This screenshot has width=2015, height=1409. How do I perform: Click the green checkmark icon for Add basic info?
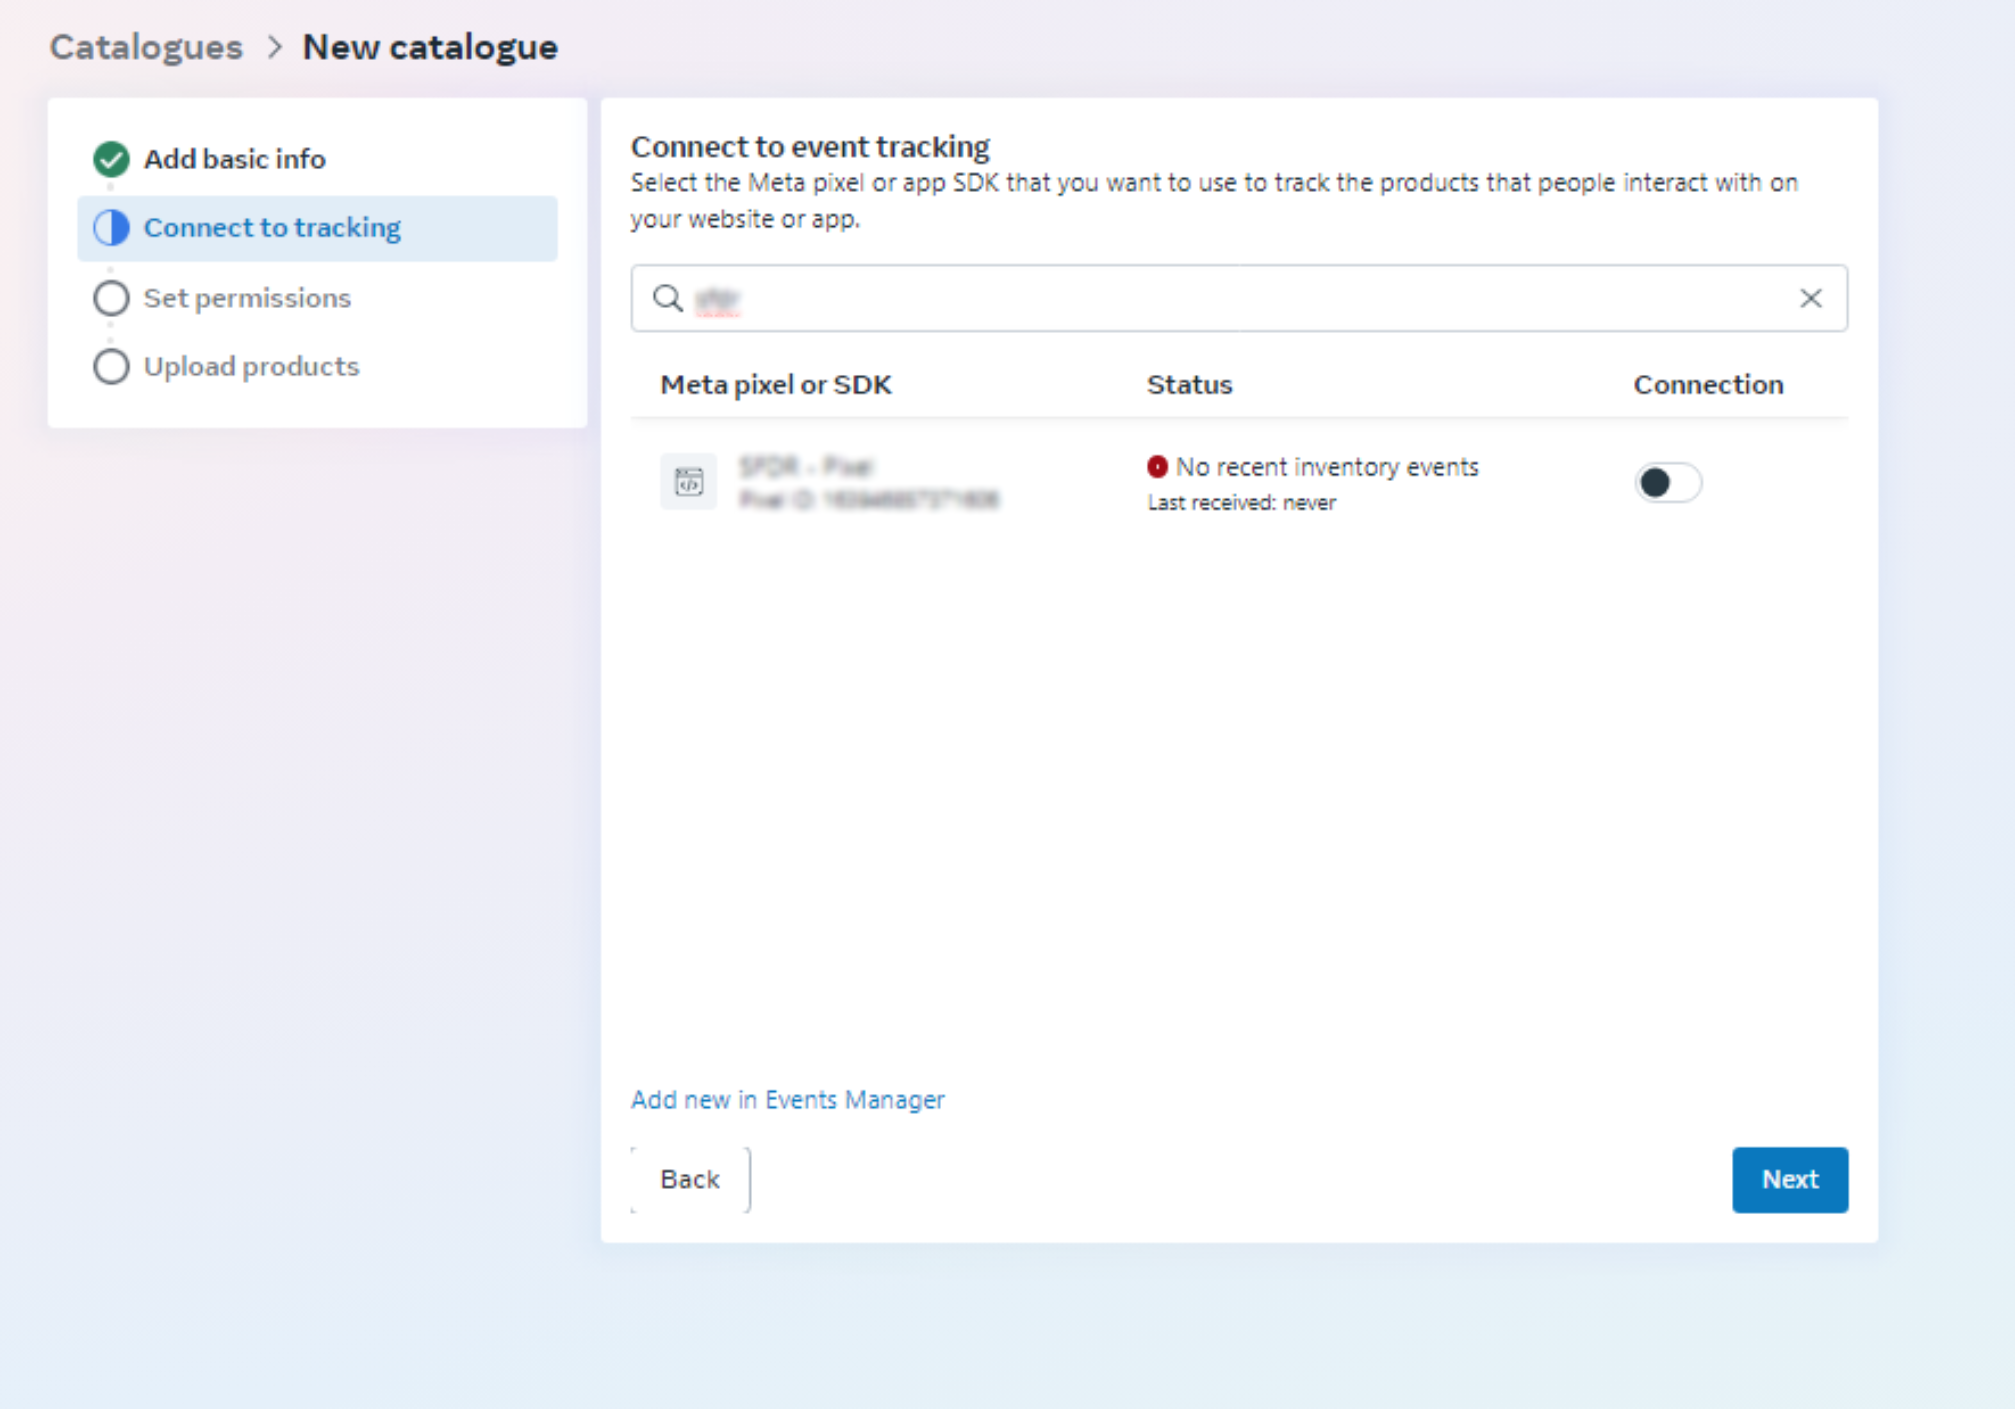coord(111,159)
